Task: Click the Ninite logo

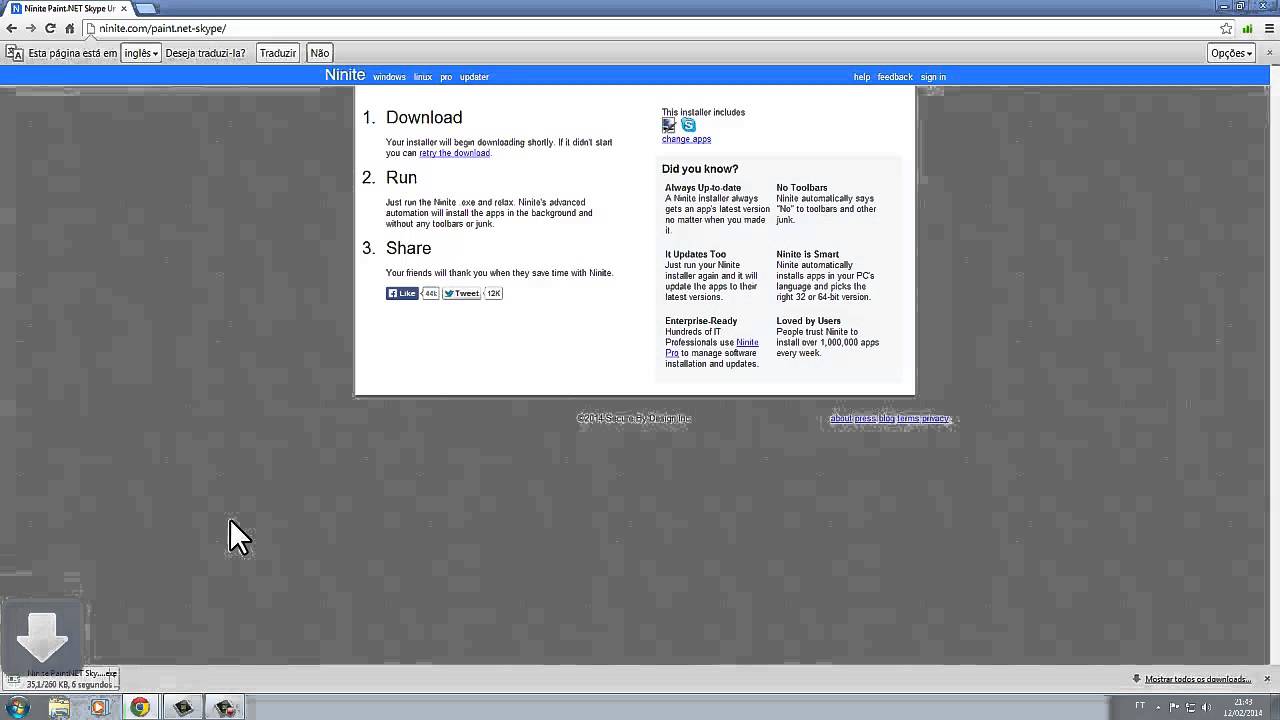Action: (x=345, y=75)
